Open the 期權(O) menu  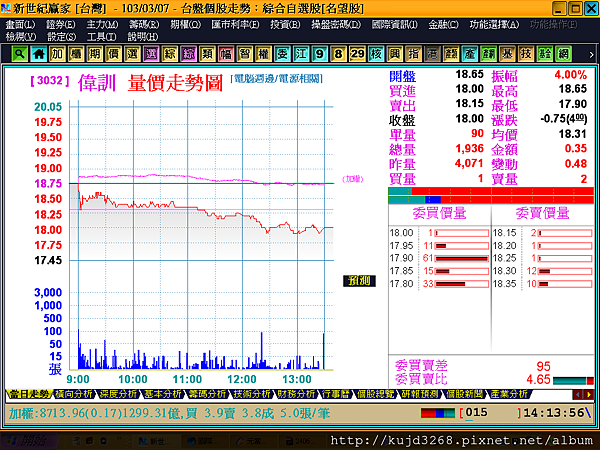pos(186,25)
